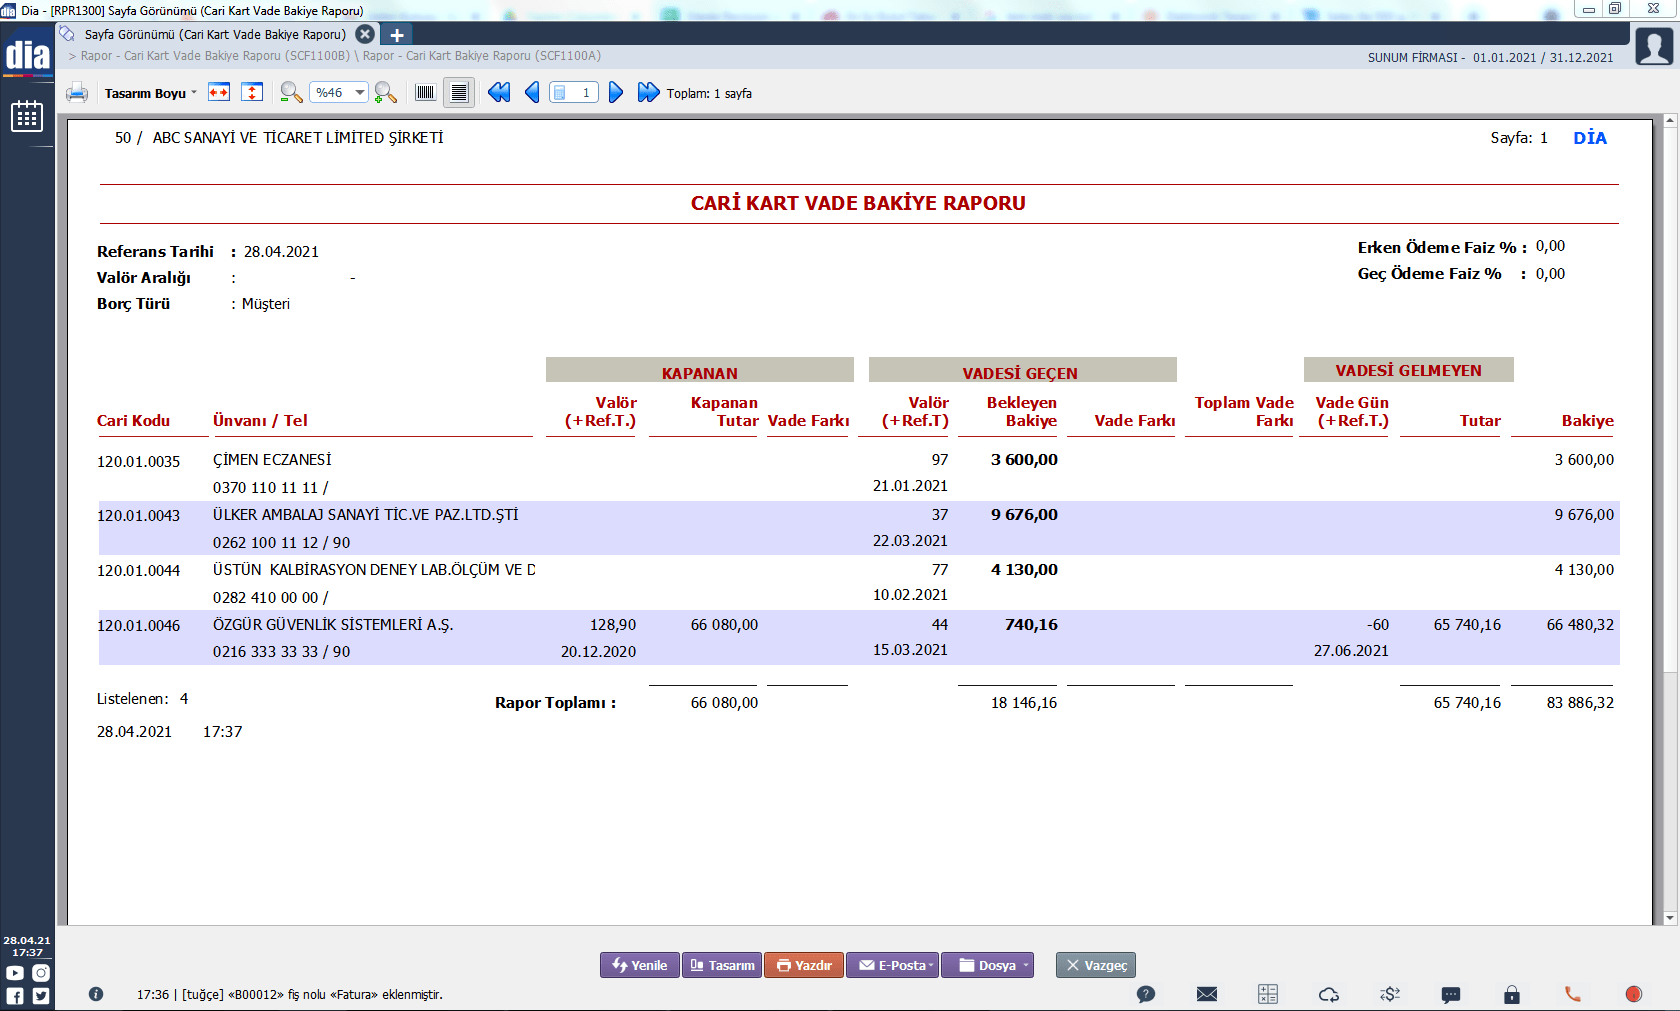1680x1011 pixels.
Task: Click the printer icon in the toolbar
Action: 77,93
